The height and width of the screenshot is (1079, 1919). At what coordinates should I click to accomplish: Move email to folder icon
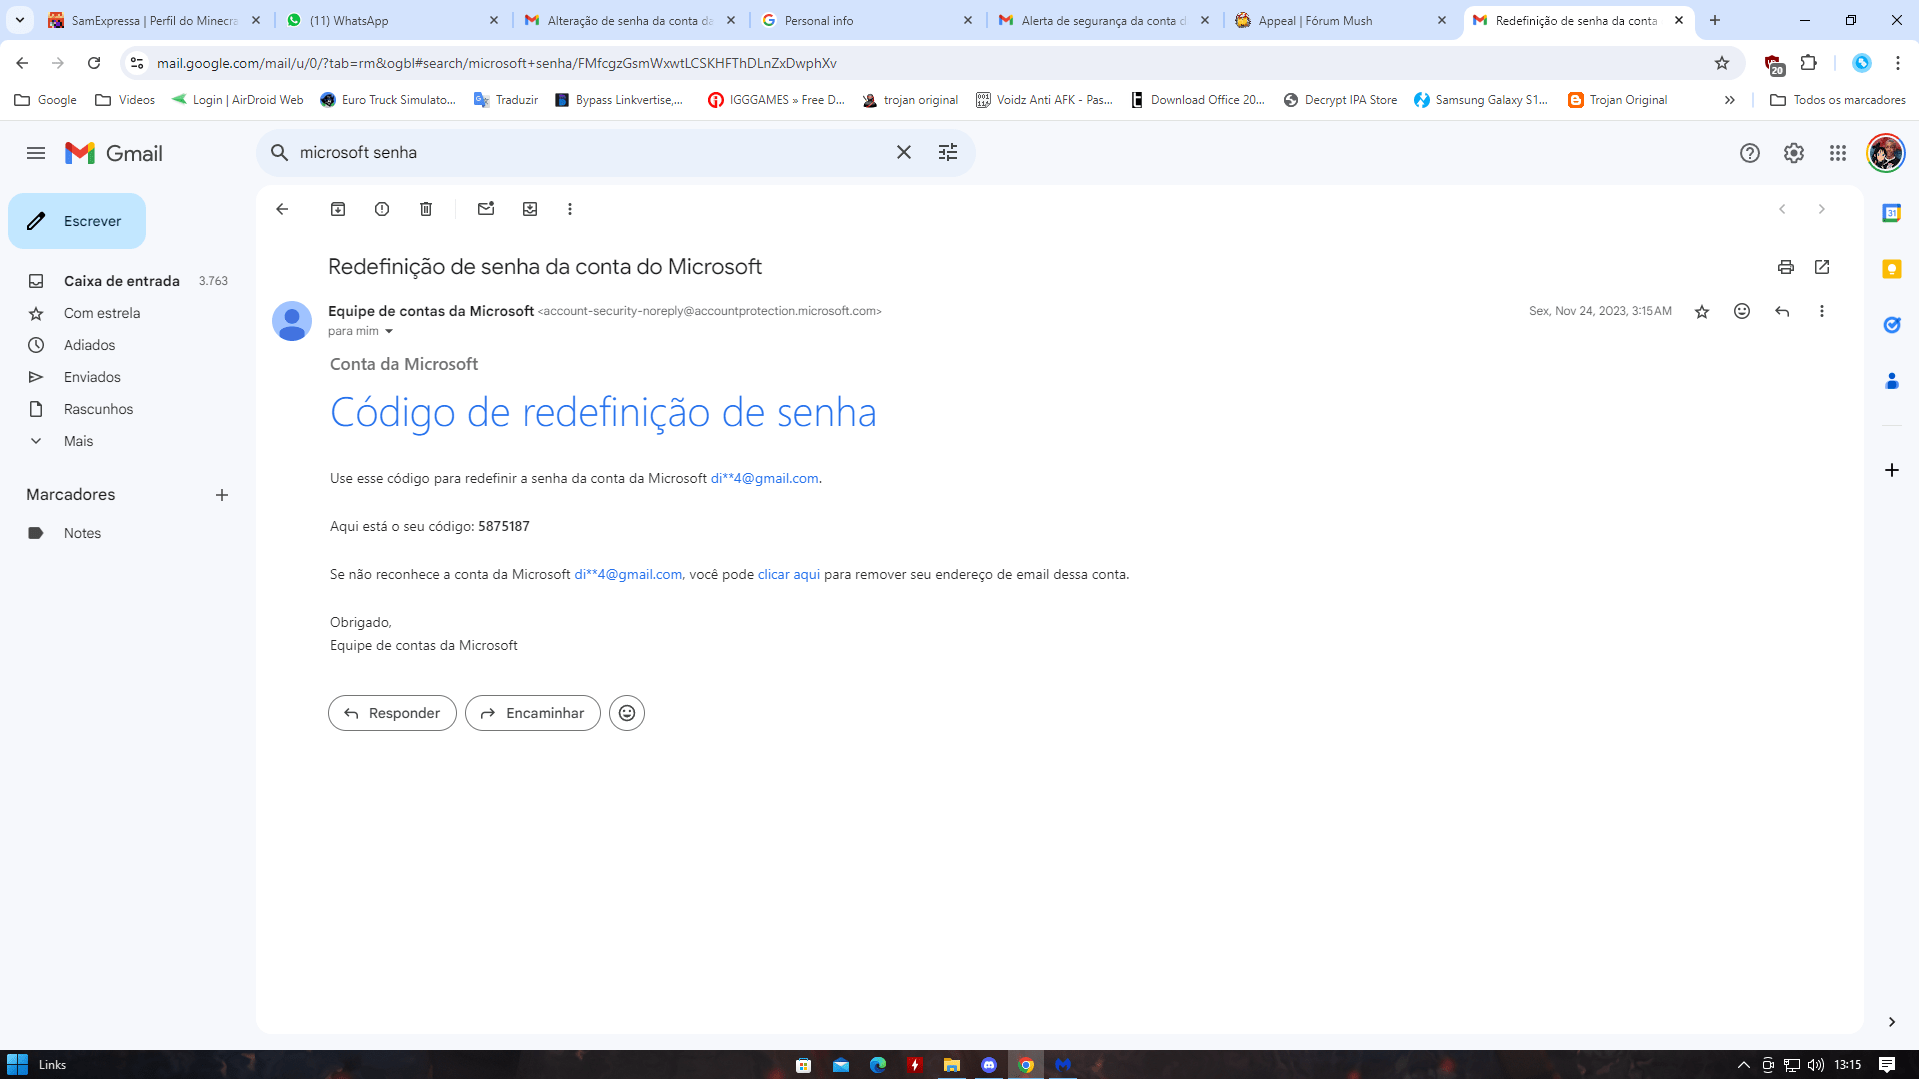pyautogui.click(x=530, y=209)
